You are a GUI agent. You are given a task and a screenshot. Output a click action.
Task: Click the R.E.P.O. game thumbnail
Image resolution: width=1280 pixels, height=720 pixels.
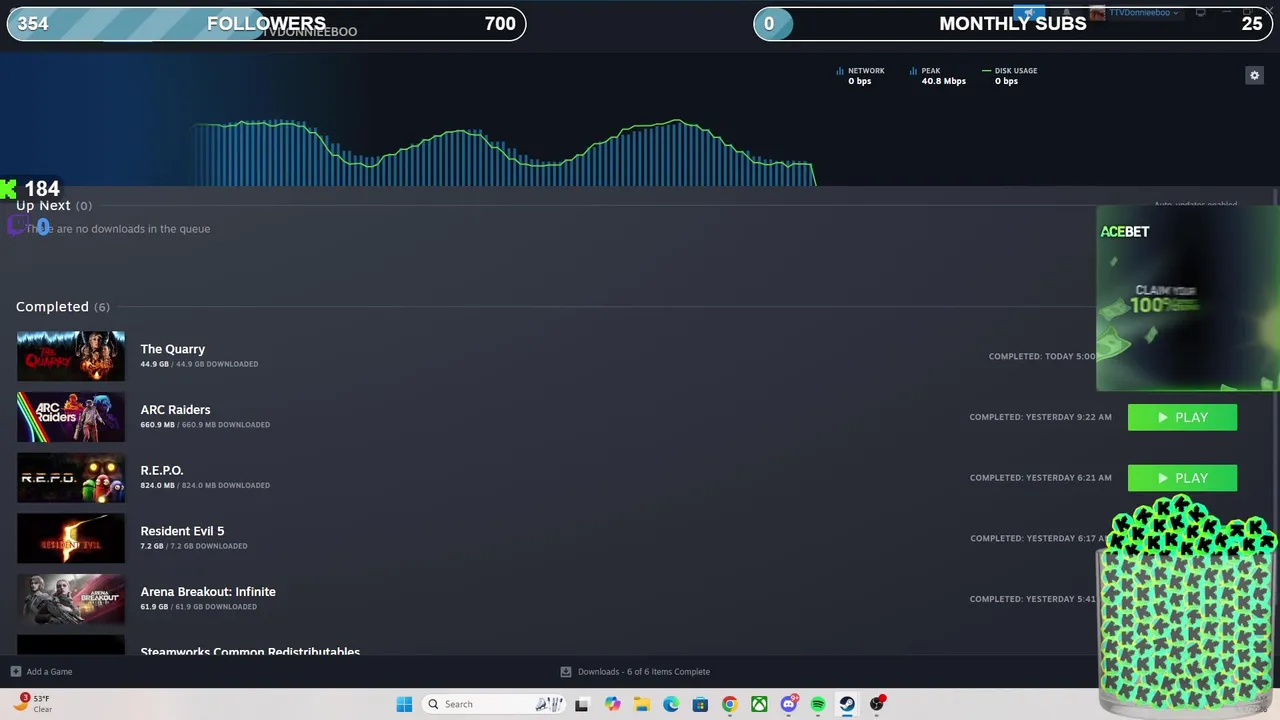71,478
